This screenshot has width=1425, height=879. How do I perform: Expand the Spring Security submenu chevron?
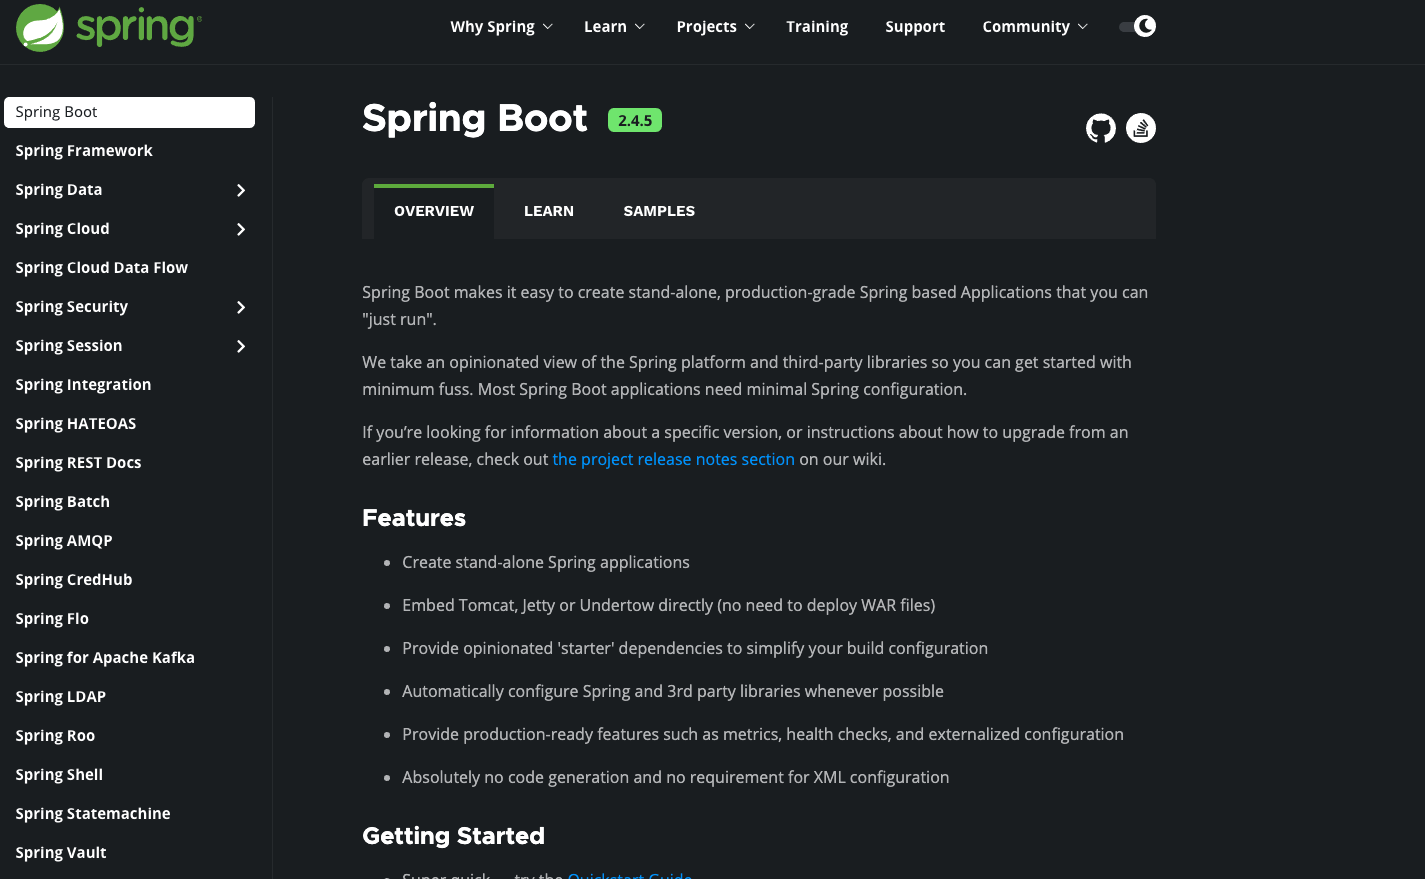pyautogui.click(x=241, y=307)
